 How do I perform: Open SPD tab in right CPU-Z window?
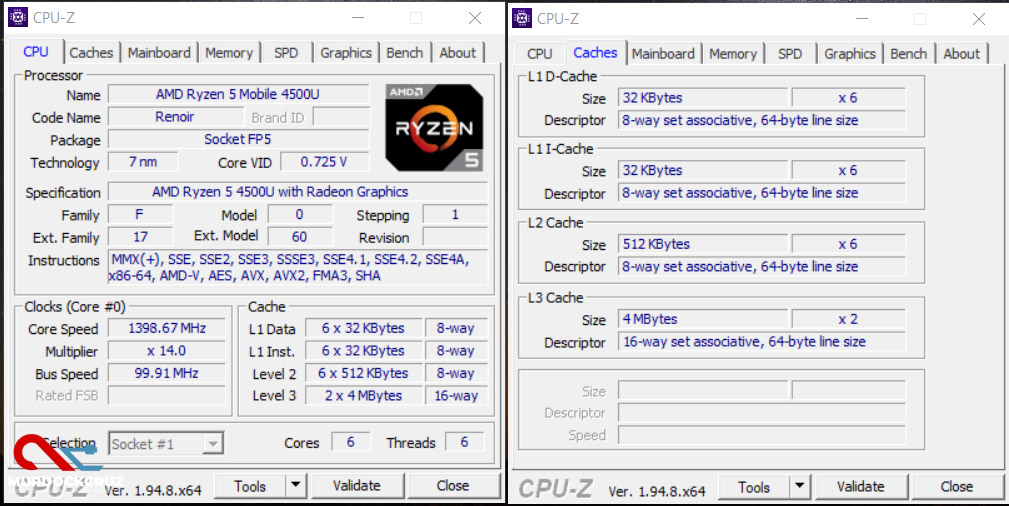(790, 53)
